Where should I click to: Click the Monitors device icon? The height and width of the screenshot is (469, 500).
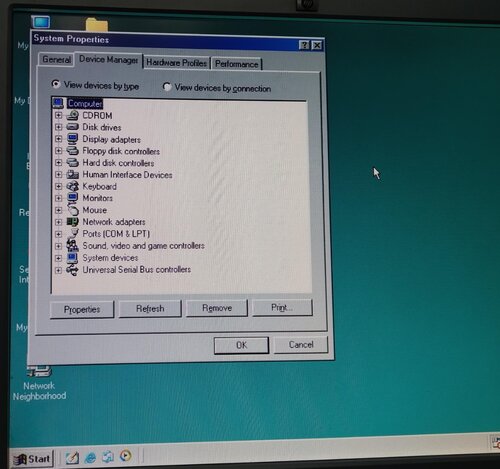(x=72, y=198)
